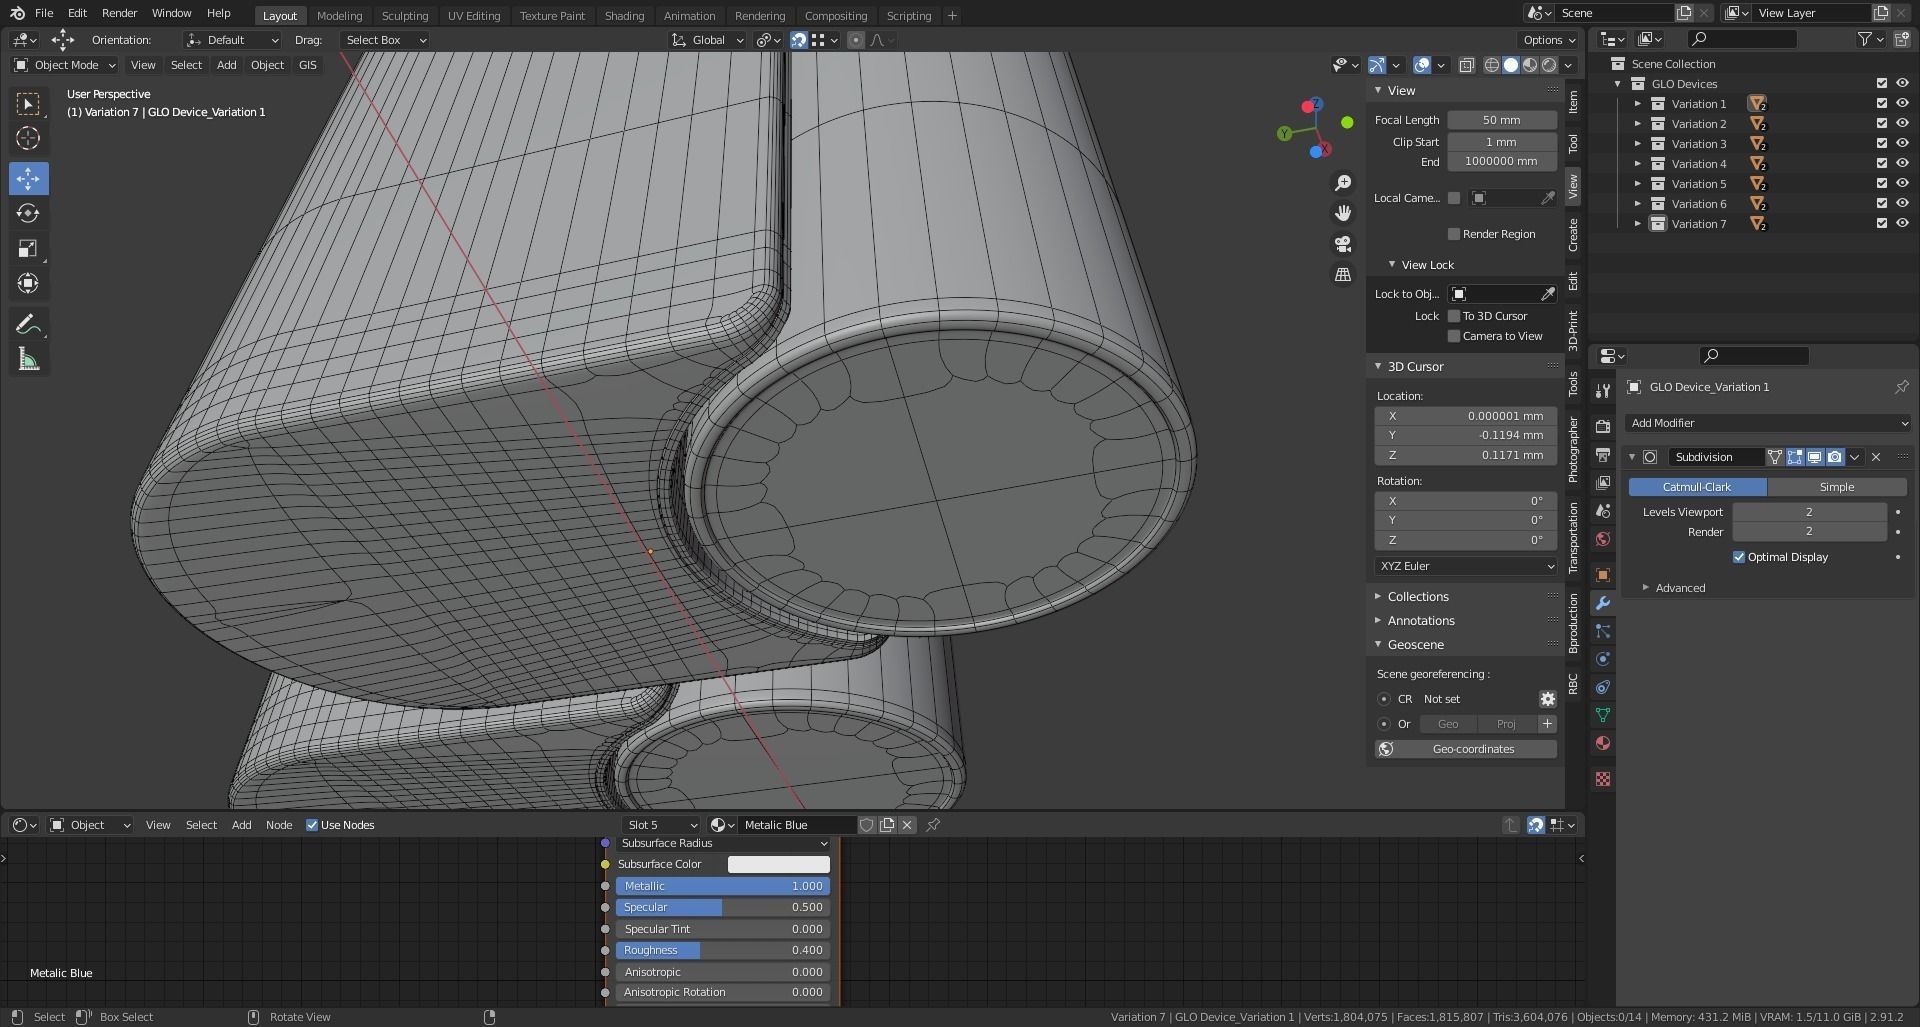This screenshot has width=1920, height=1027.
Task: Open the Render menu
Action: coord(119,13)
